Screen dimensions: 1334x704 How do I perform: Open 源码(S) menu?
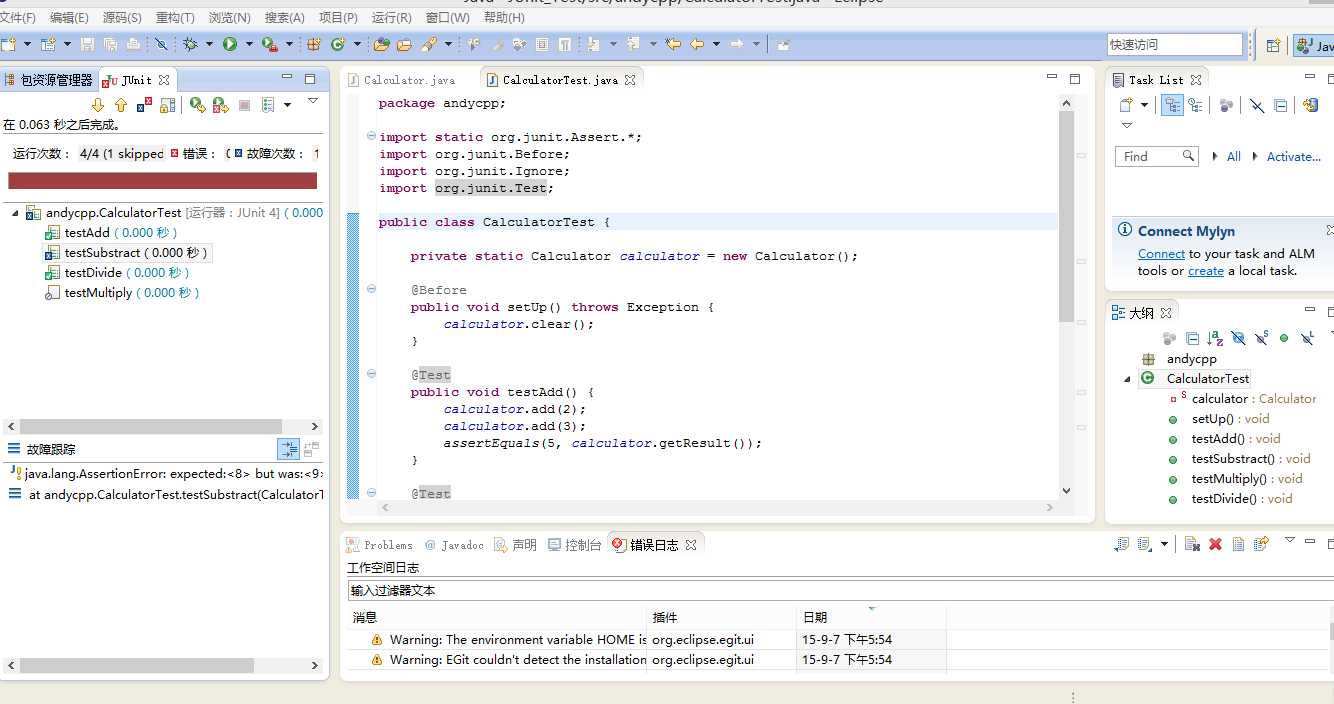(x=122, y=18)
